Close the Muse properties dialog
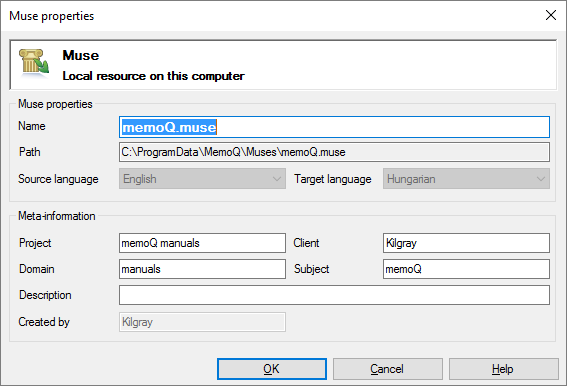 551,15
